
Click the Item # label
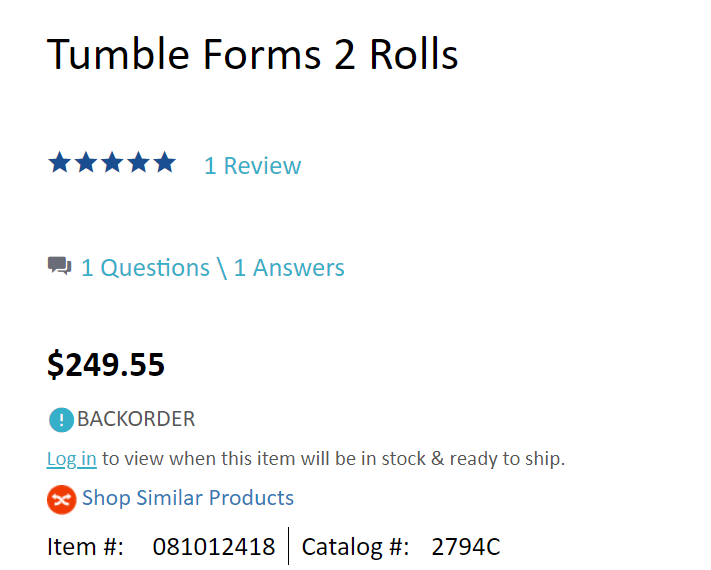[85, 547]
